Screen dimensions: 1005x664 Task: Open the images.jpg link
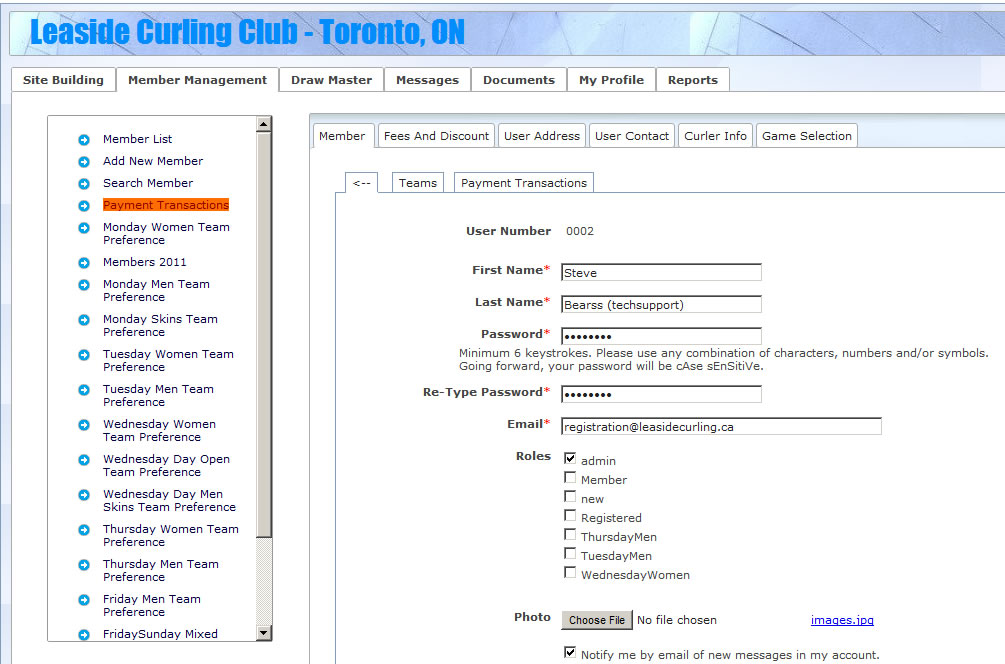[x=842, y=620]
